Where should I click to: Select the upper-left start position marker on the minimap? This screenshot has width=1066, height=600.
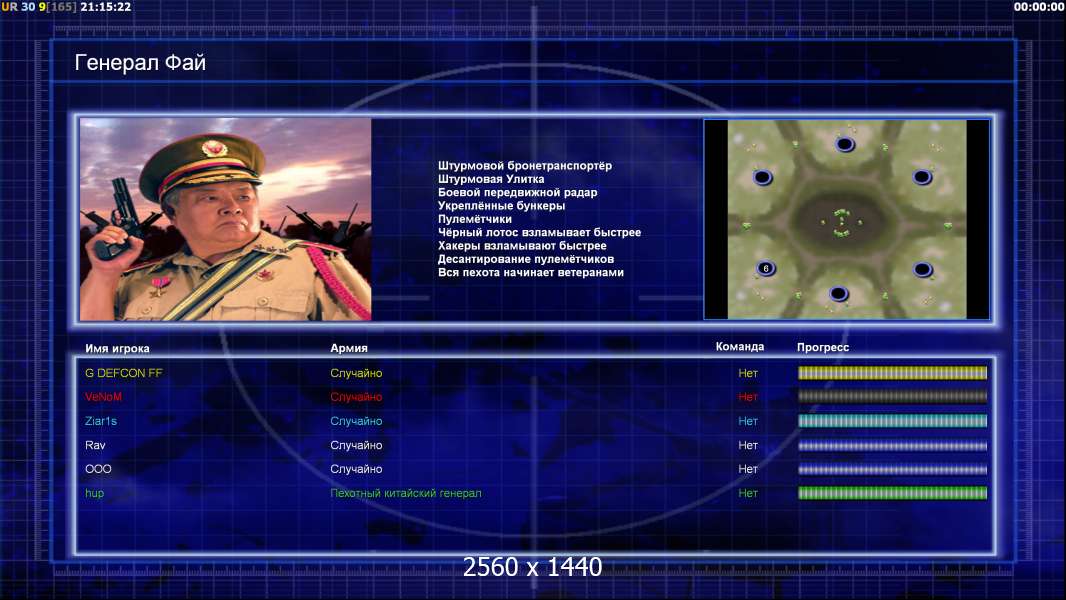point(763,177)
